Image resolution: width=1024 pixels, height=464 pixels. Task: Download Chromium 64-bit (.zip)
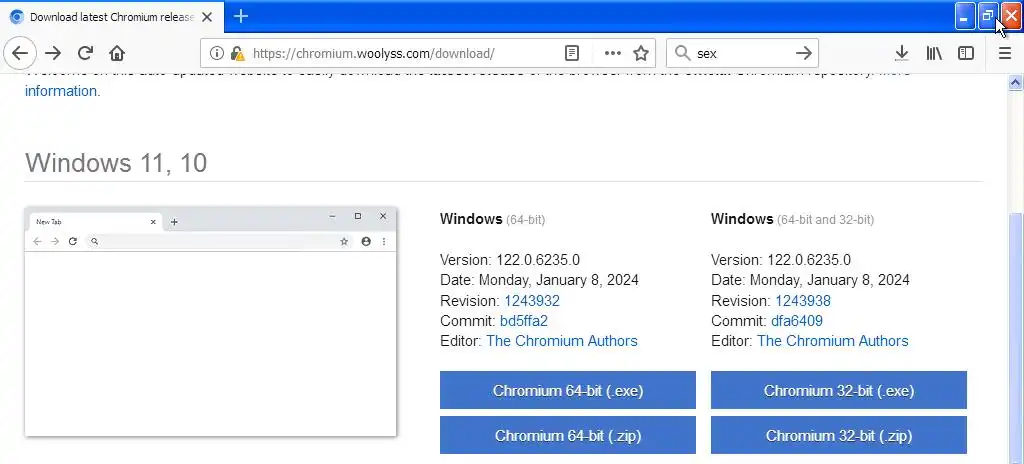coord(568,435)
